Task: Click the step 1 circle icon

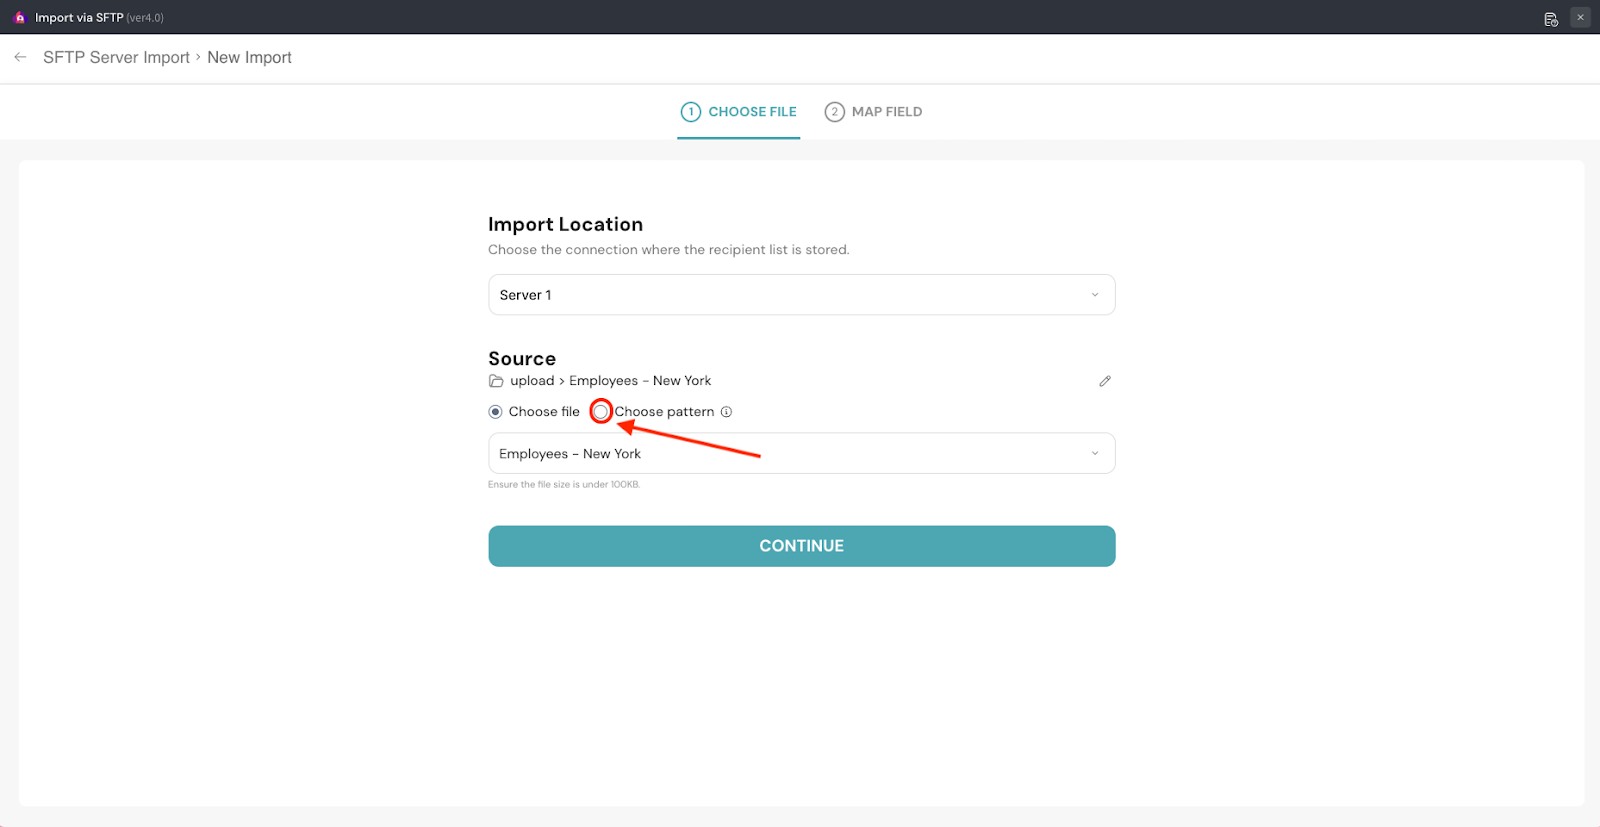Action: click(690, 112)
